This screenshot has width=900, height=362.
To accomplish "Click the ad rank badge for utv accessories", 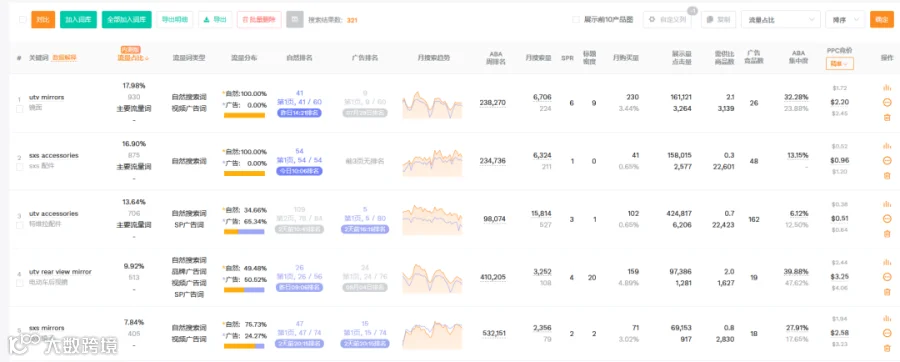I will click(365, 229).
